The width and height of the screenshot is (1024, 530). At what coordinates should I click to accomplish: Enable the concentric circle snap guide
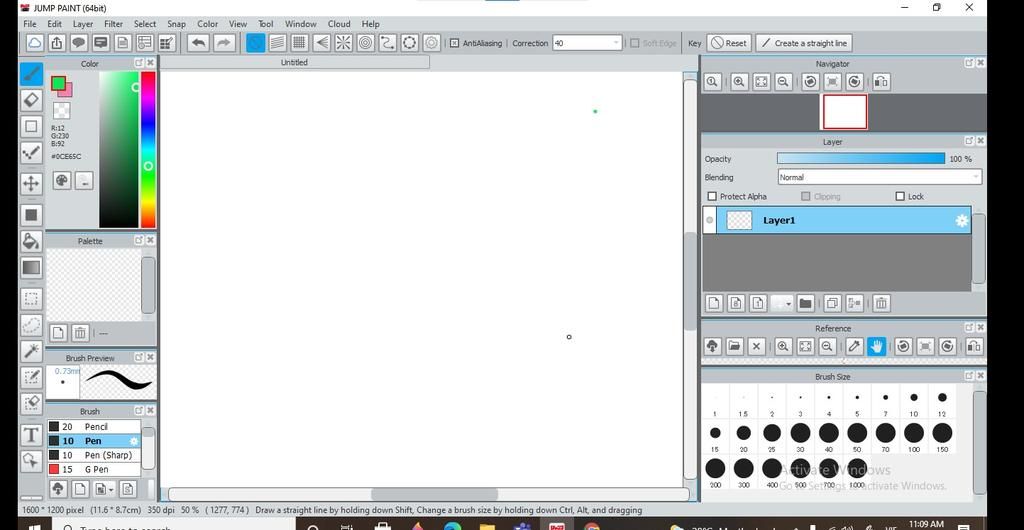(366, 43)
